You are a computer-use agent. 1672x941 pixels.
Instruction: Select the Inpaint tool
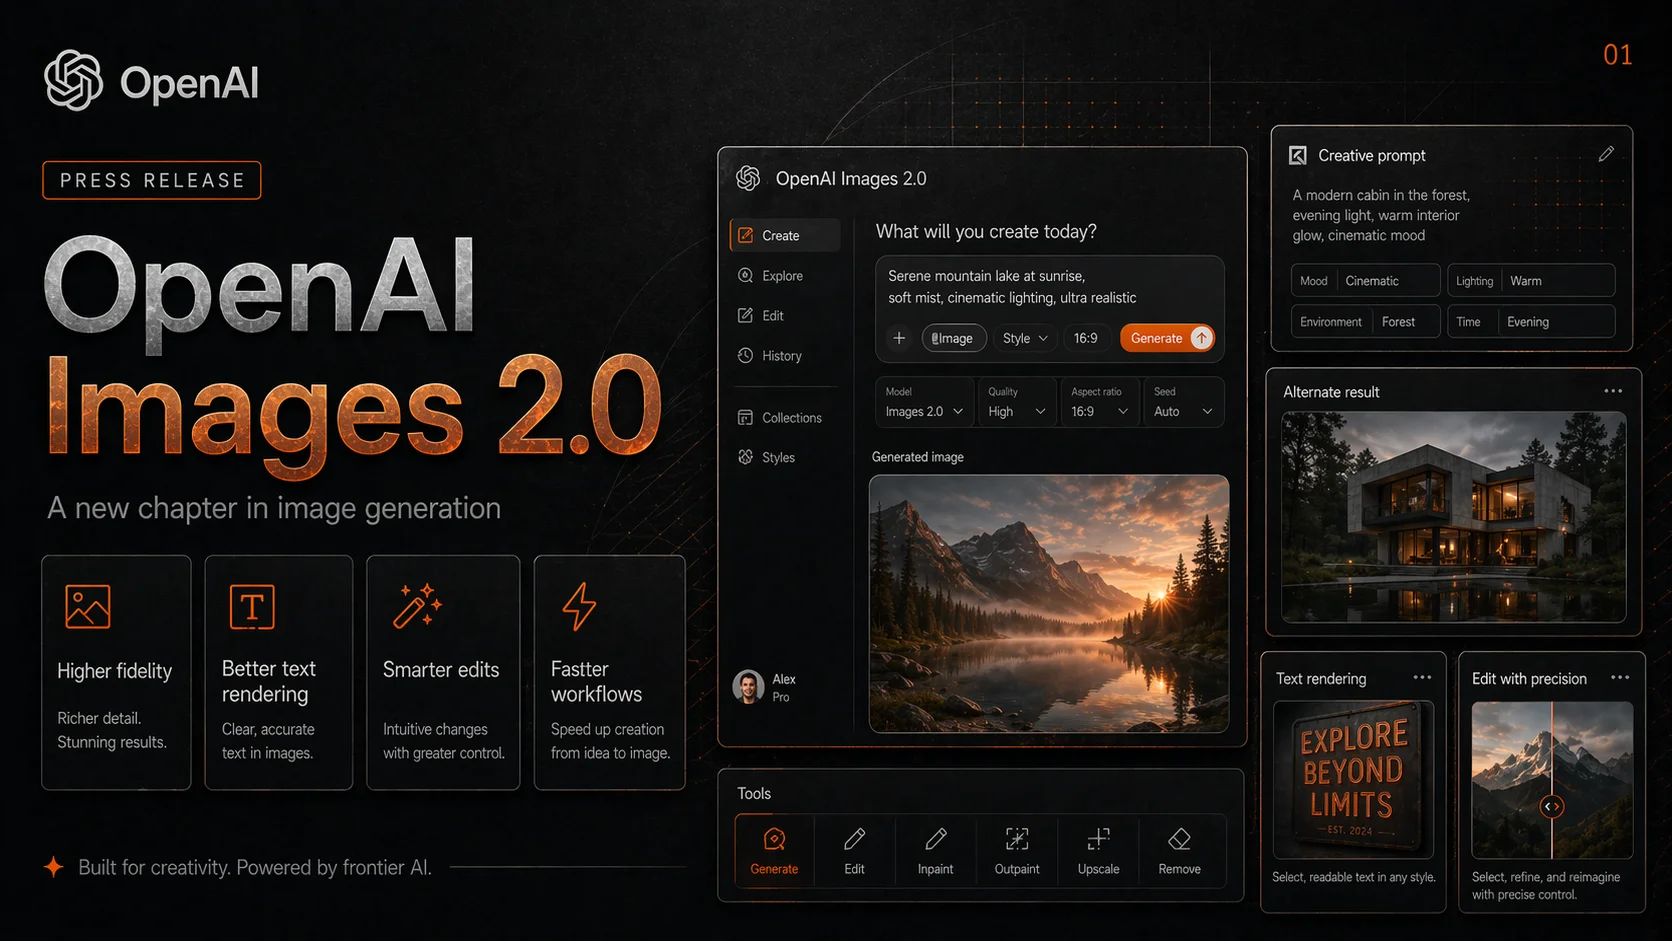coord(936,851)
